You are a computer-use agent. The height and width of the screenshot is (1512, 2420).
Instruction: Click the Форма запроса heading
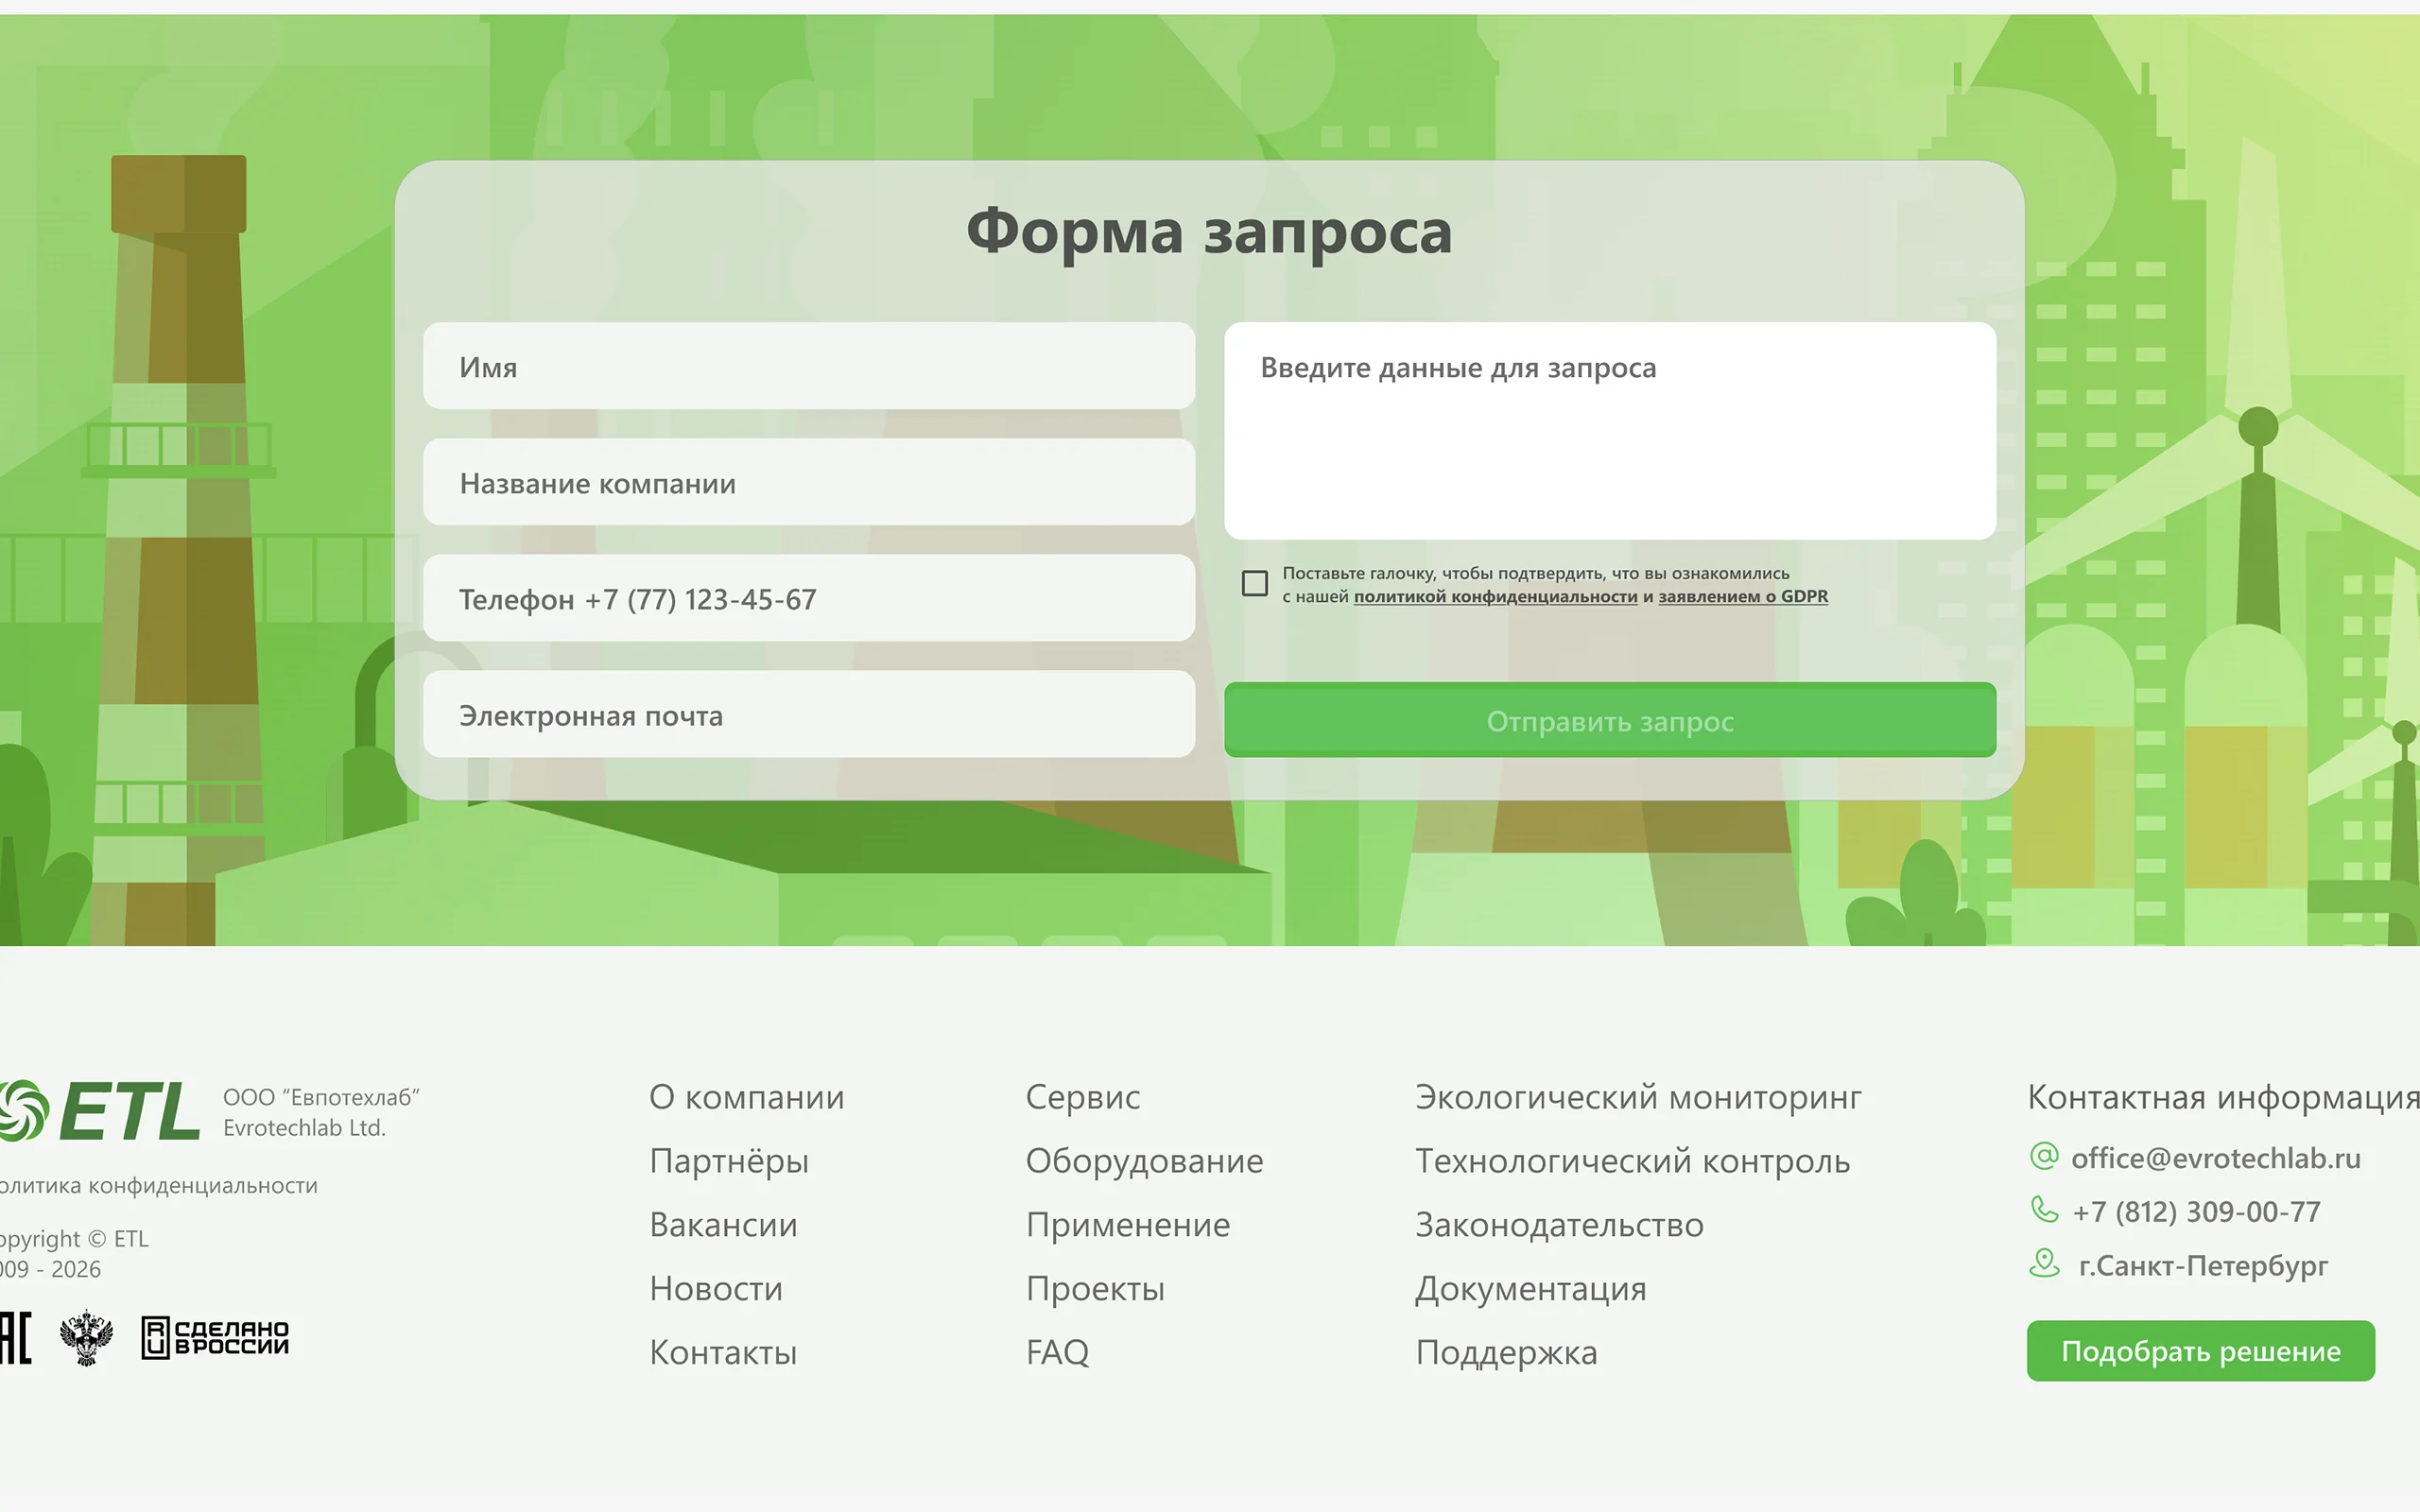pyautogui.click(x=1209, y=232)
